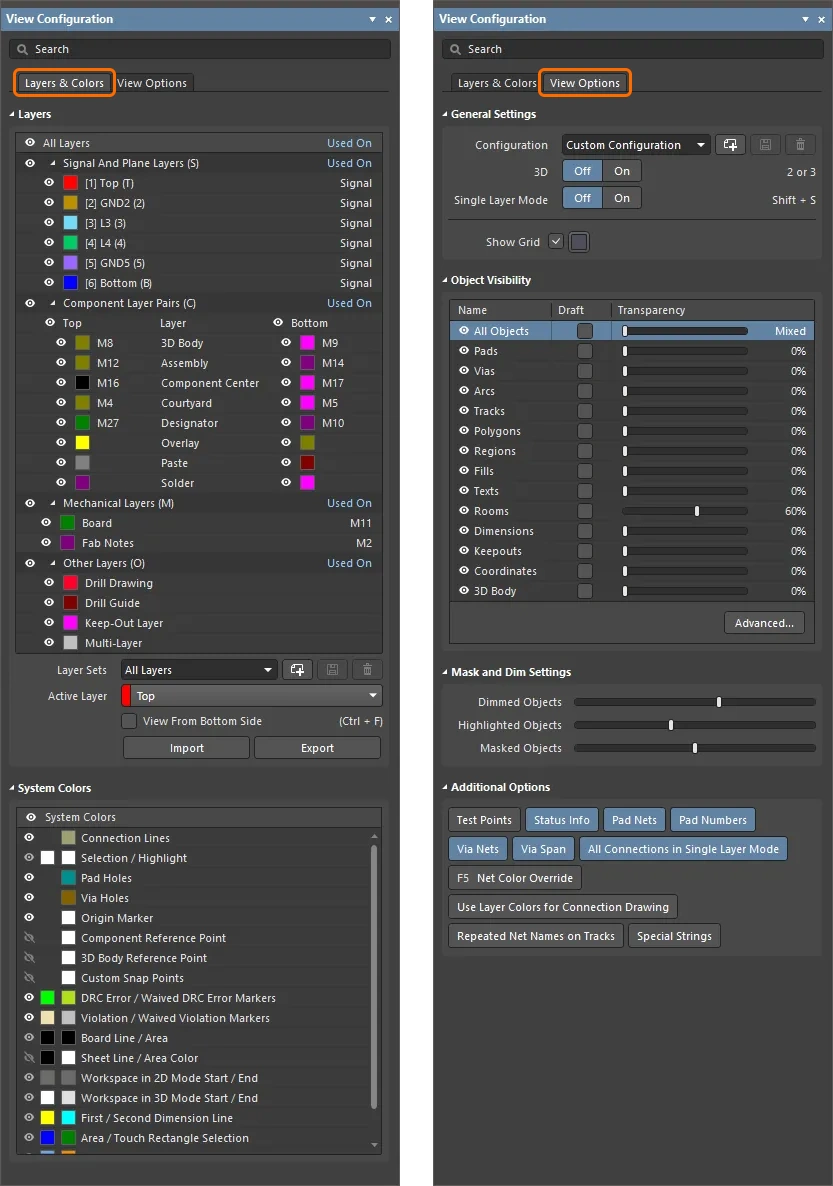Click grid color swatch beside Show Grid
The height and width of the screenshot is (1186, 833).
pos(579,242)
